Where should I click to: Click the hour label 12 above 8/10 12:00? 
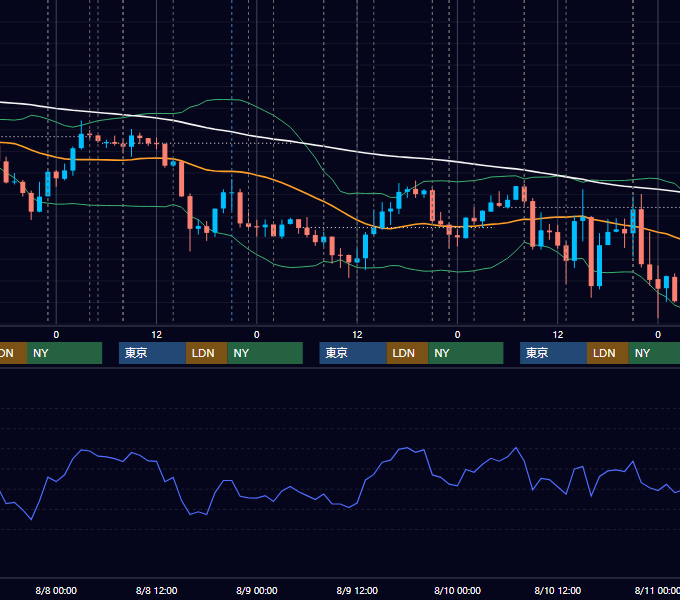pos(558,335)
